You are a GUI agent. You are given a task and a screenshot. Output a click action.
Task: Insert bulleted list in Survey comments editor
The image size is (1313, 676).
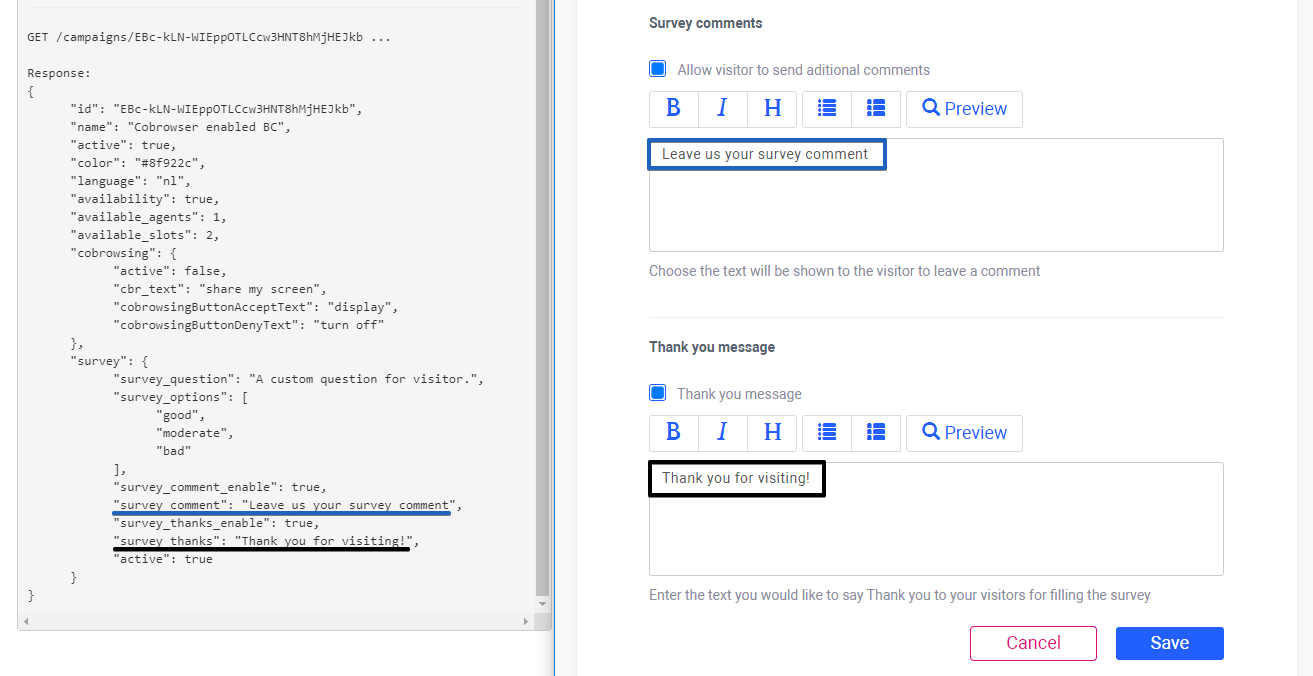(826, 108)
